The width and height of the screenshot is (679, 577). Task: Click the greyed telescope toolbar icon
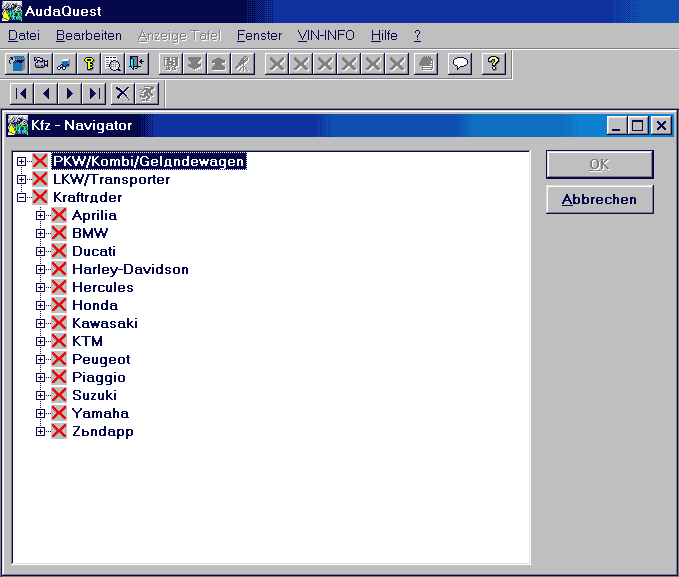click(x=243, y=64)
